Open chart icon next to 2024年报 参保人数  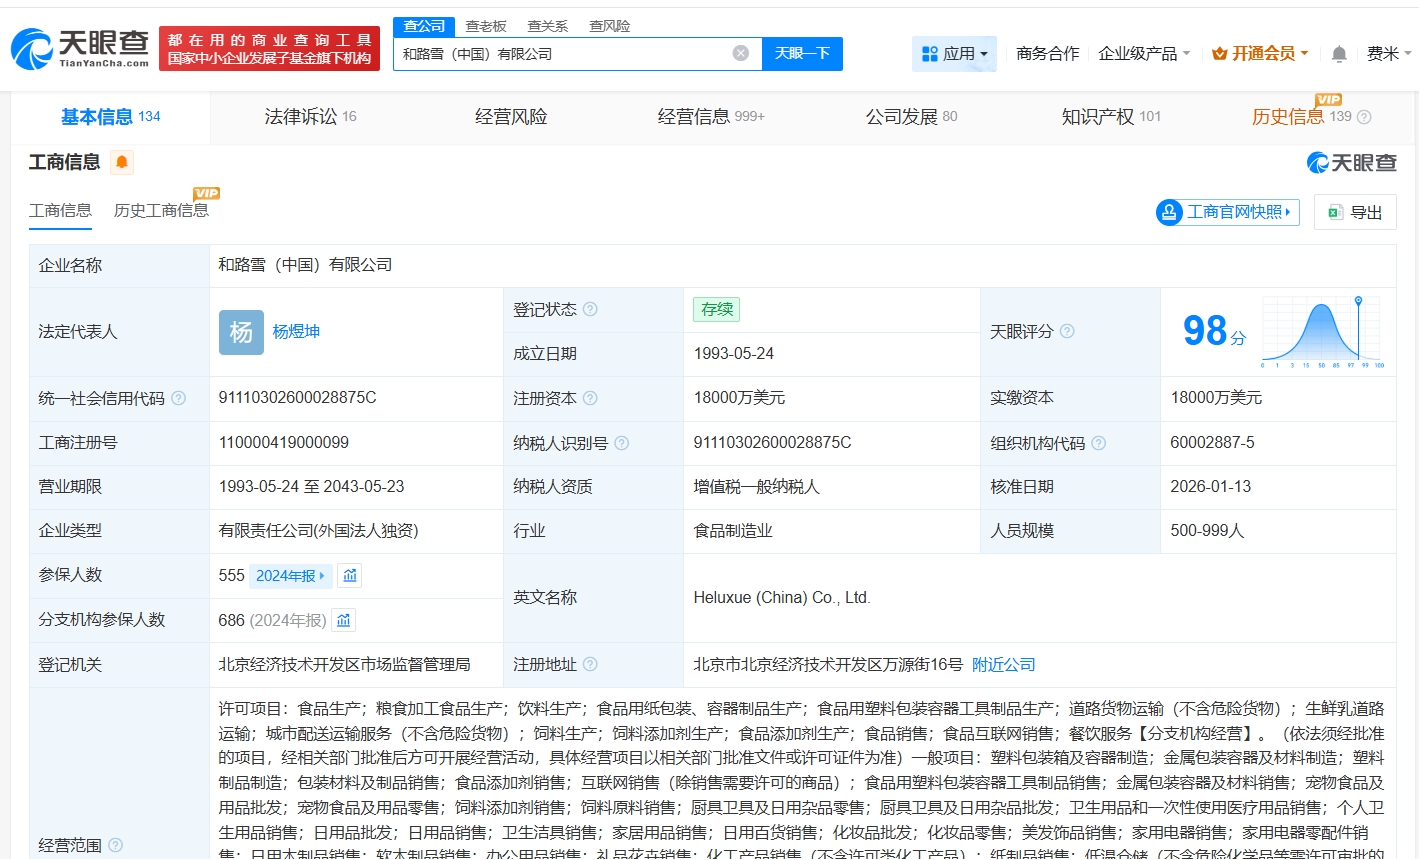(349, 575)
